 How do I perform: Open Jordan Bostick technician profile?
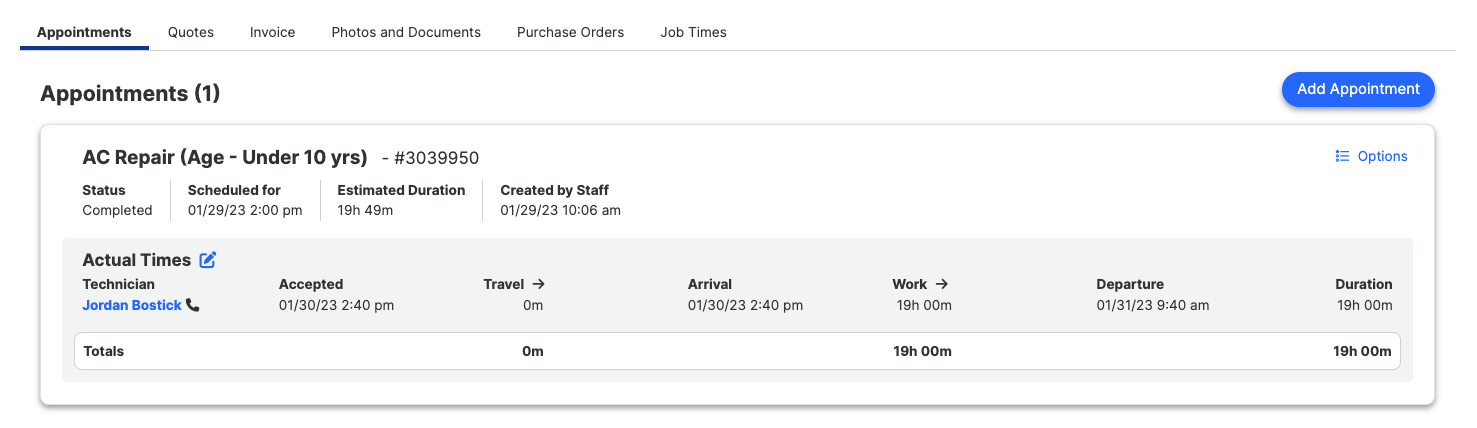tap(132, 305)
